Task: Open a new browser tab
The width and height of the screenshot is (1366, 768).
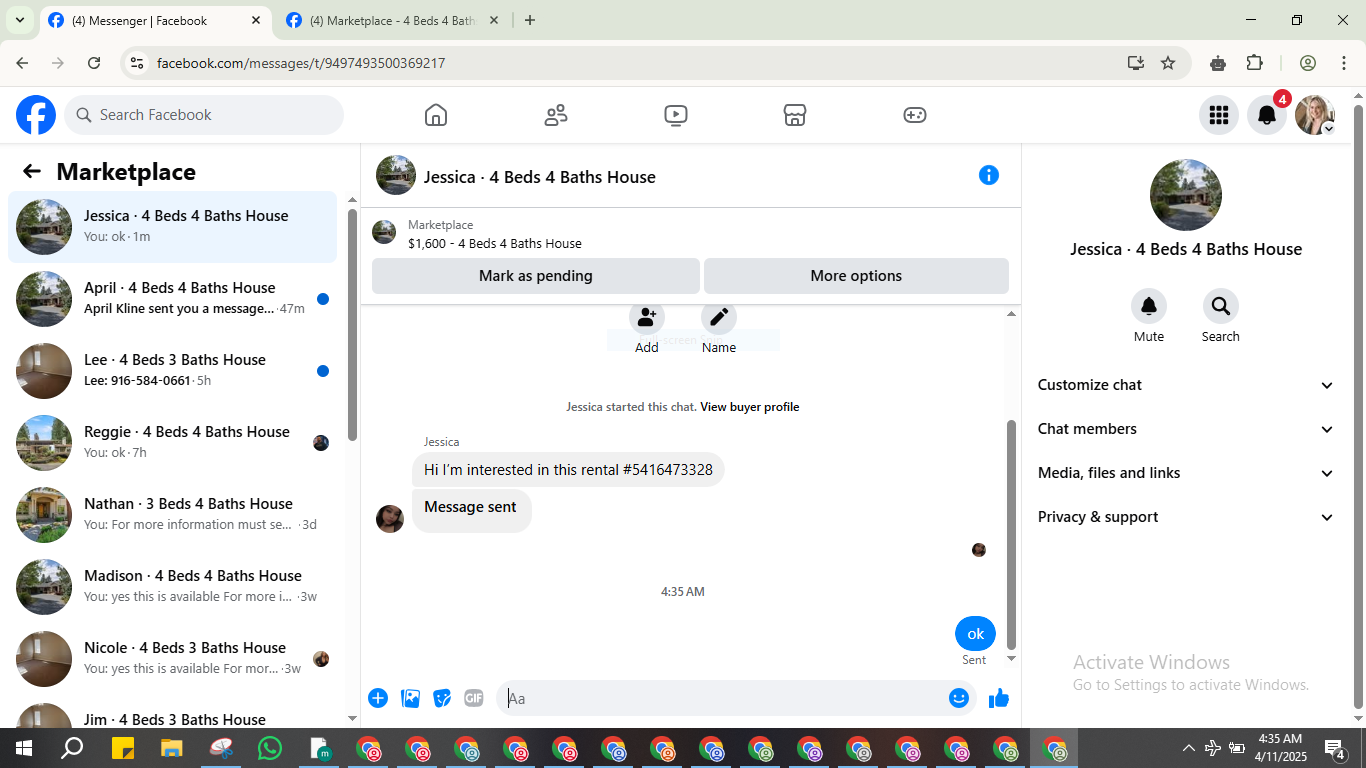Action: click(x=530, y=20)
